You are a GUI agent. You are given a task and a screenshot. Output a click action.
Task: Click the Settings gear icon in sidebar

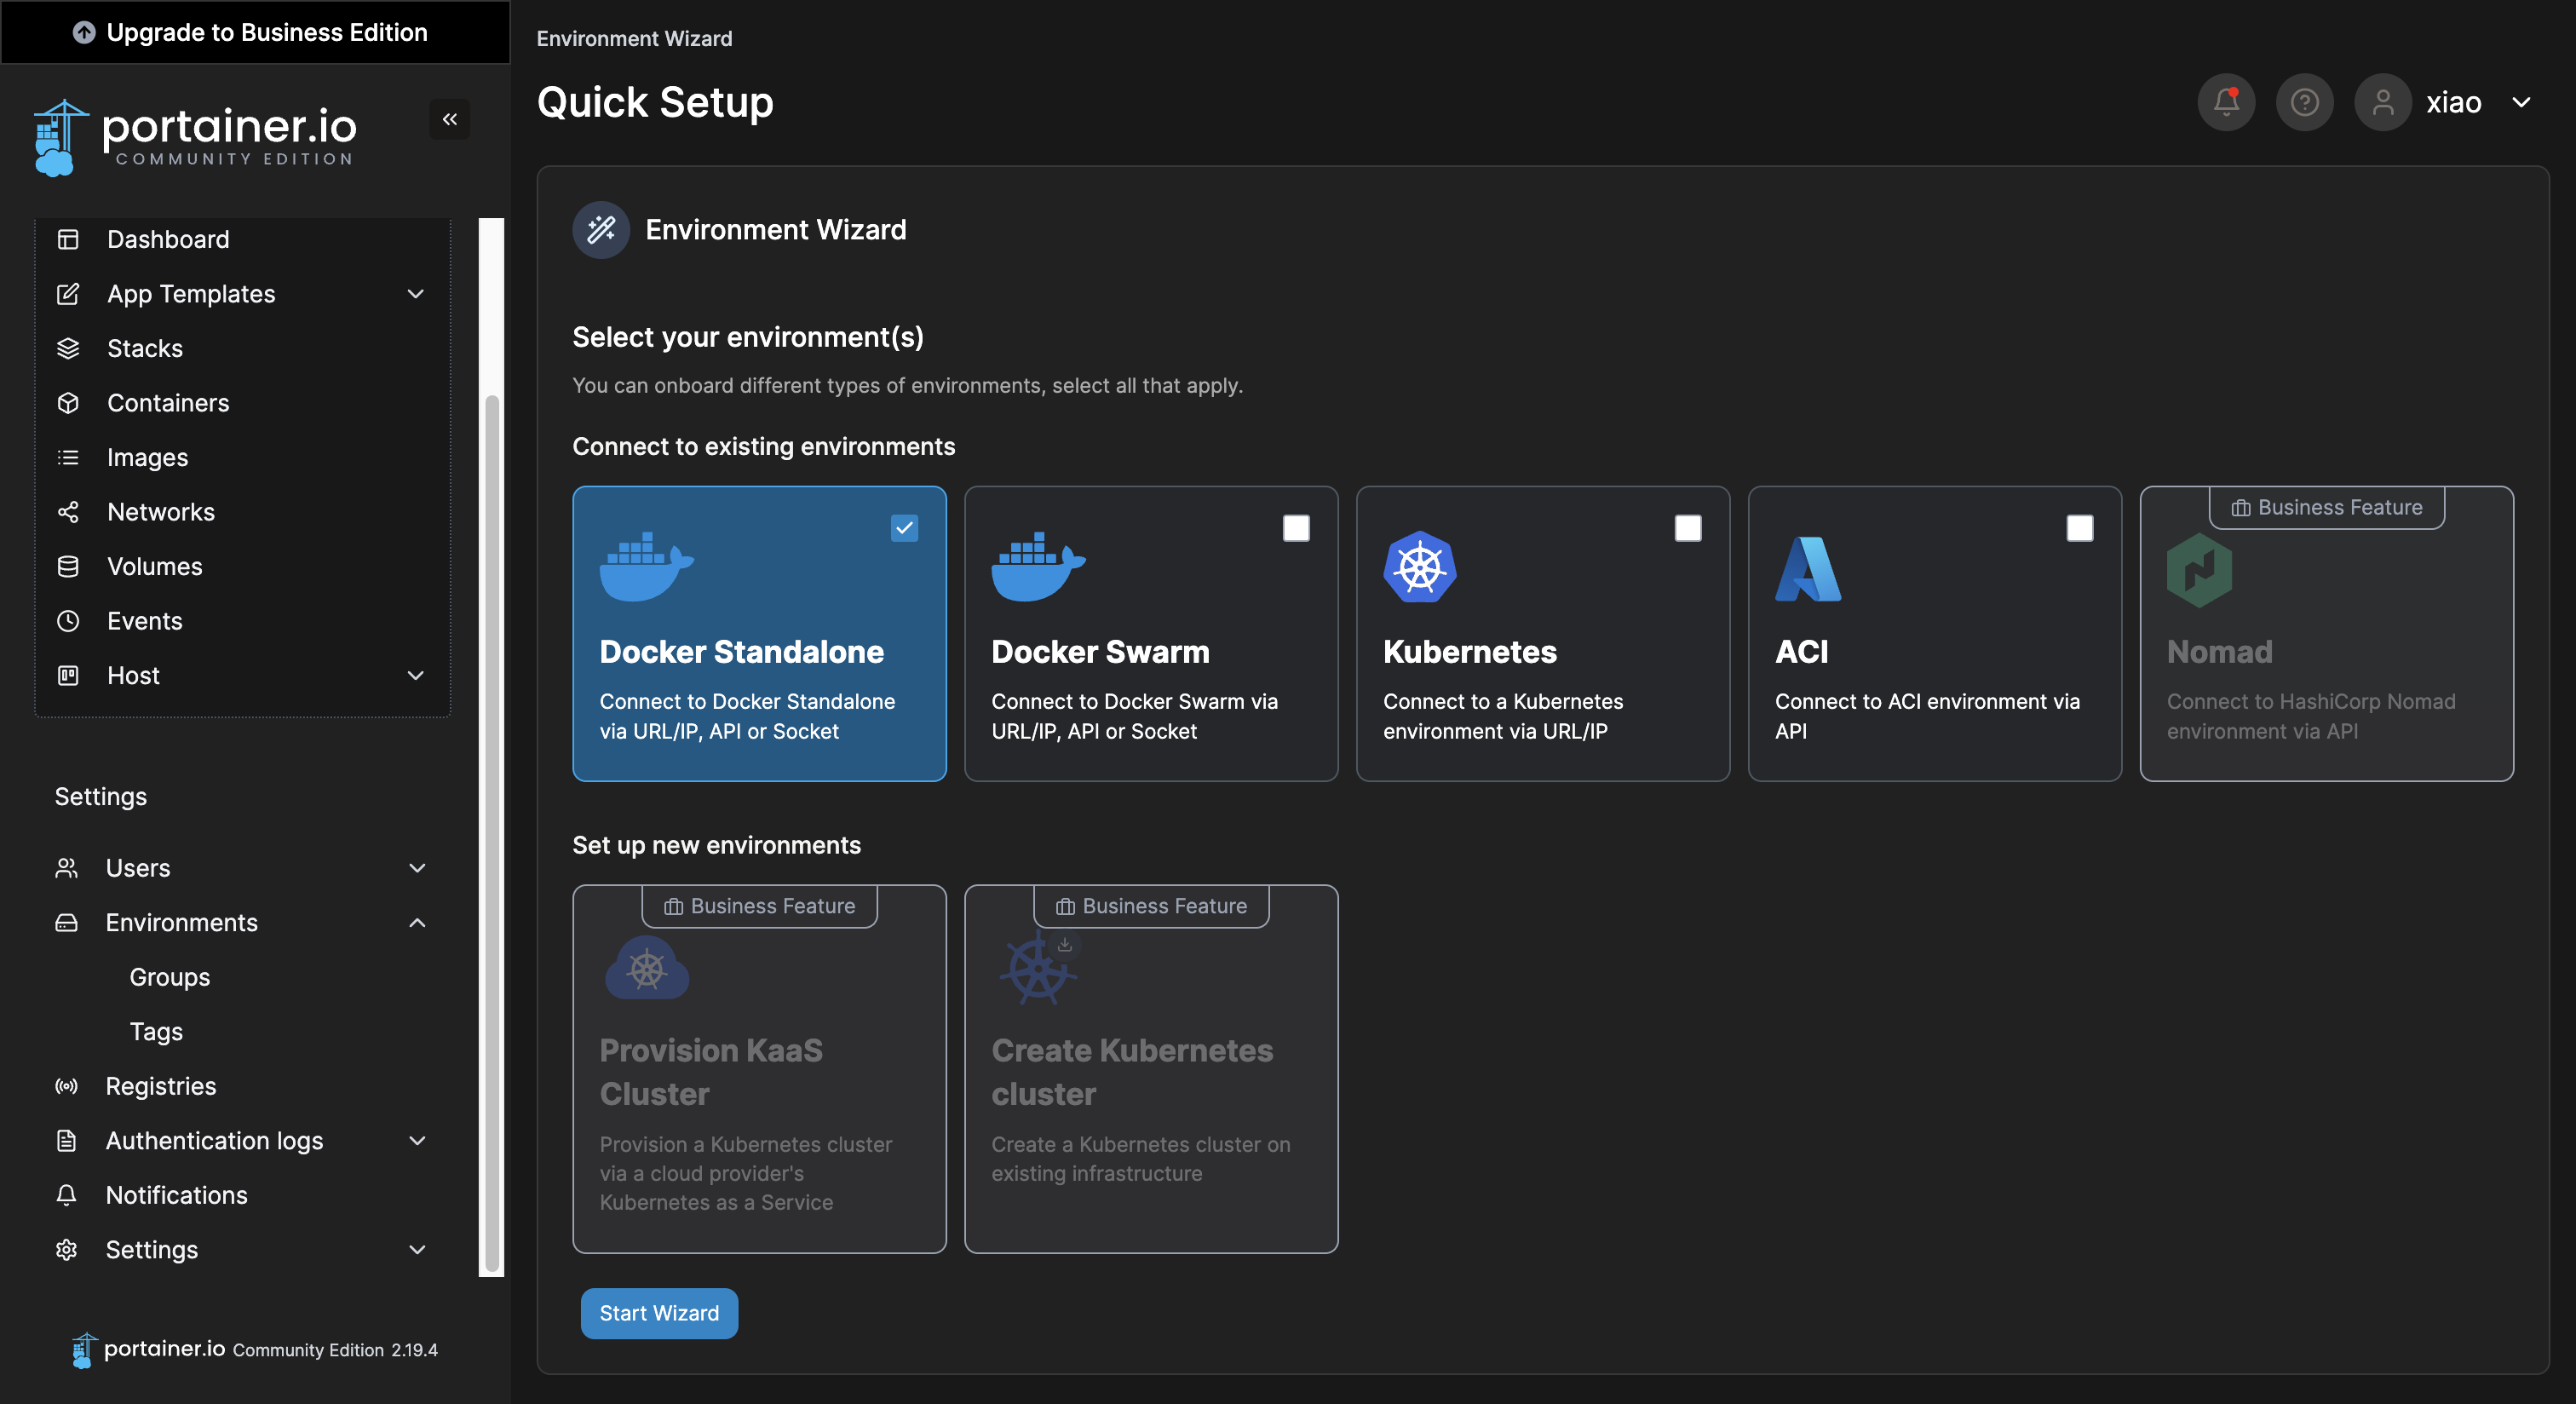(66, 1249)
